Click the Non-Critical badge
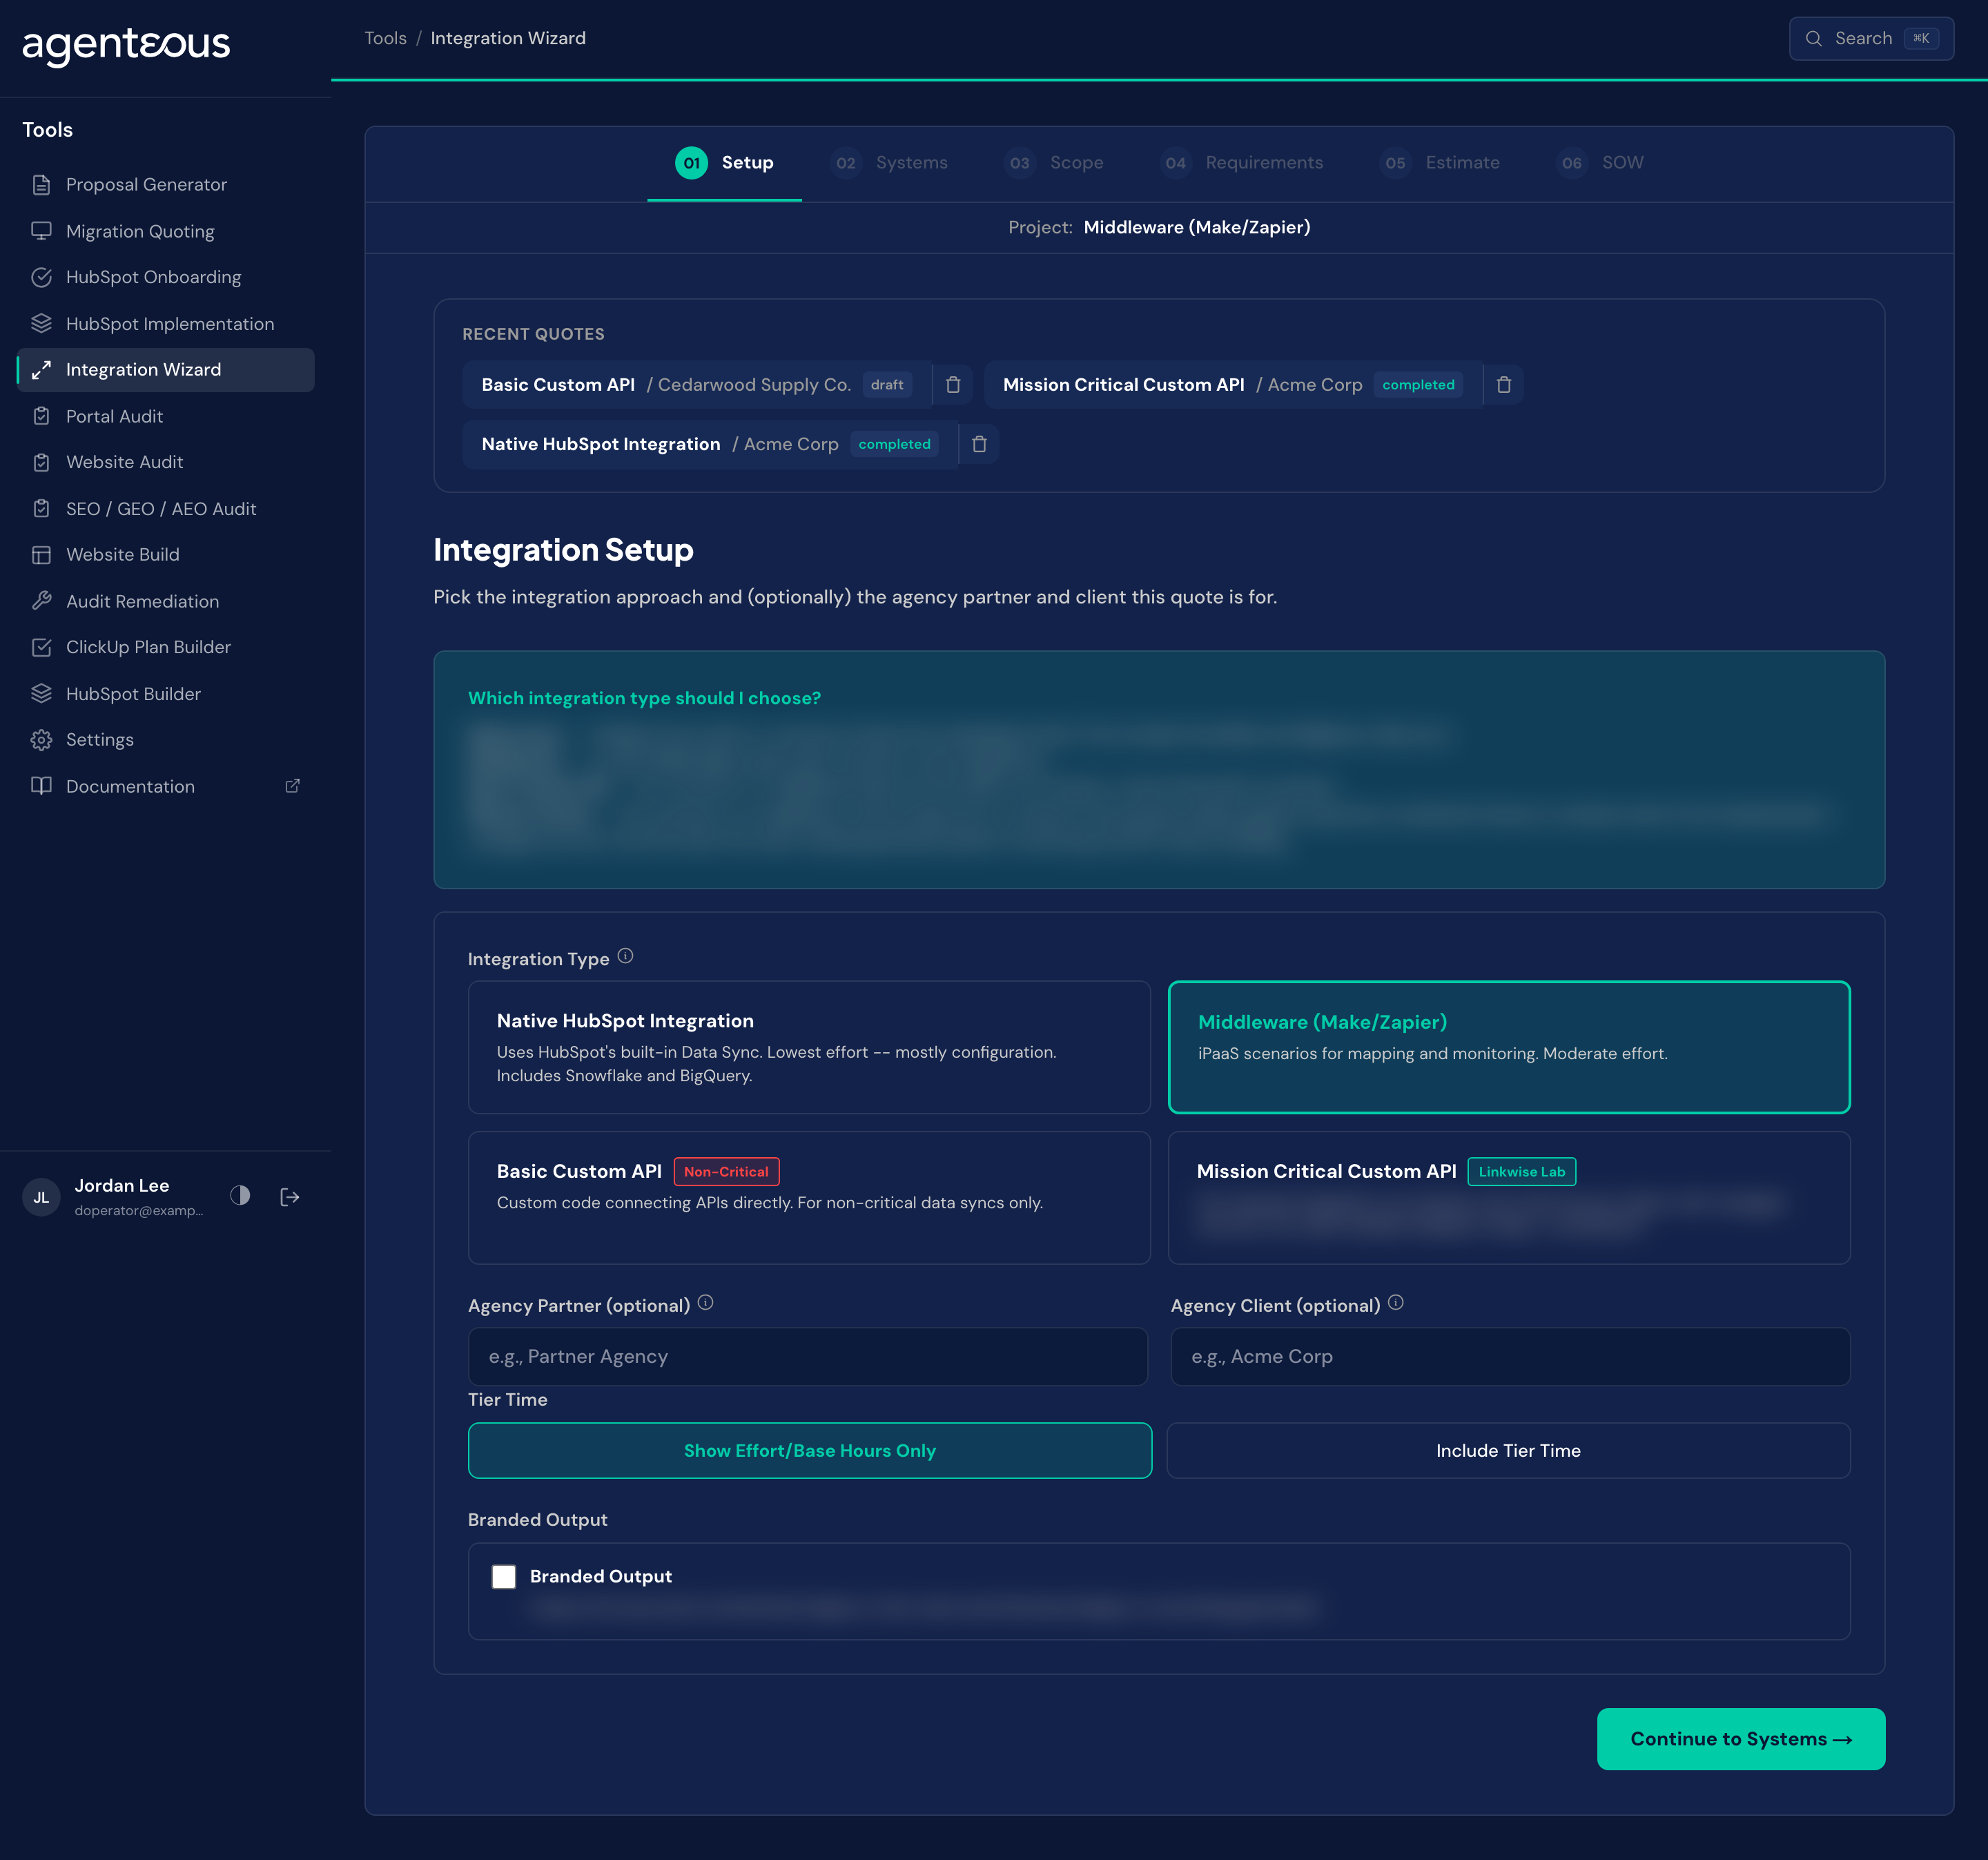This screenshot has height=1860, width=1988. tap(726, 1172)
